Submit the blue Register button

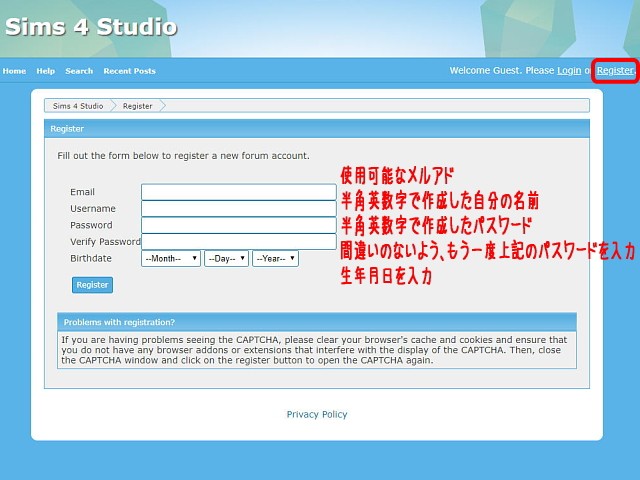click(92, 285)
